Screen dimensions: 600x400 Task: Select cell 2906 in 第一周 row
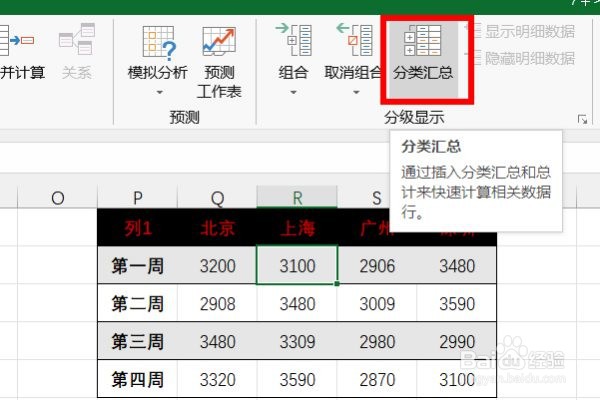[x=377, y=265]
